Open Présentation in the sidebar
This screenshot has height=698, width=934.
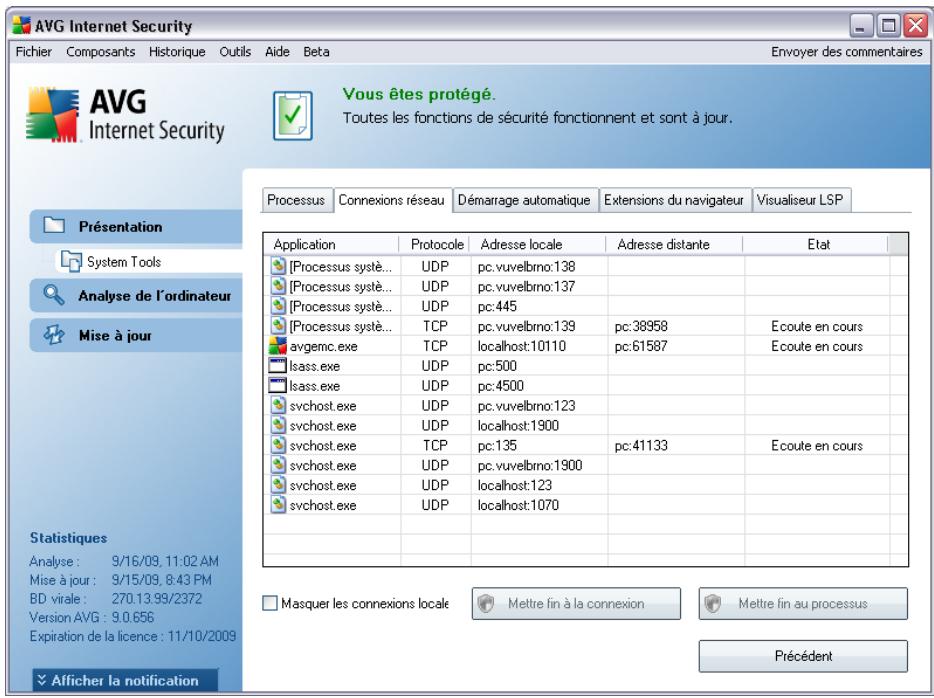click(x=136, y=226)
